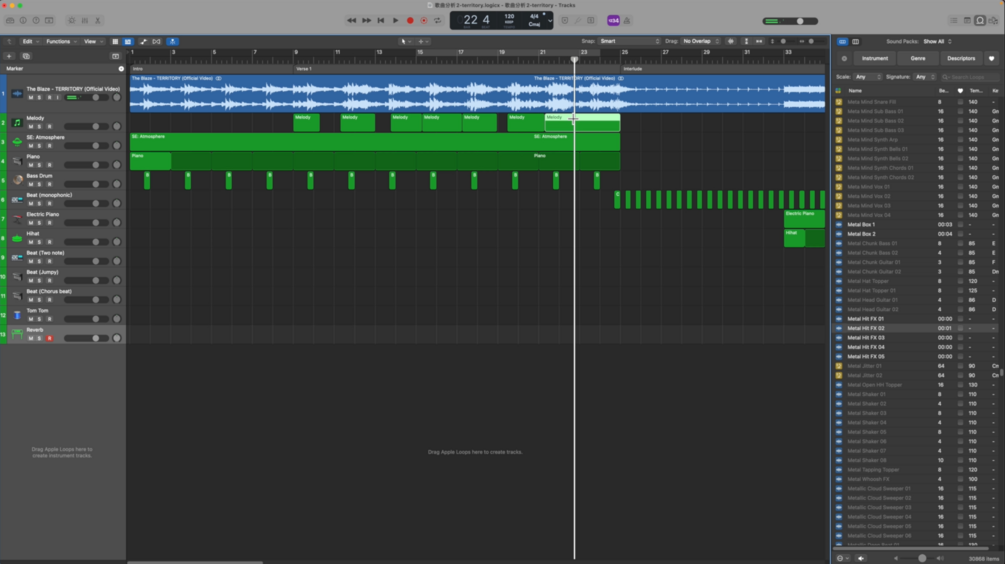Select the SE: Atmosphere track header
1005x564 pixels.
point(63,142)
